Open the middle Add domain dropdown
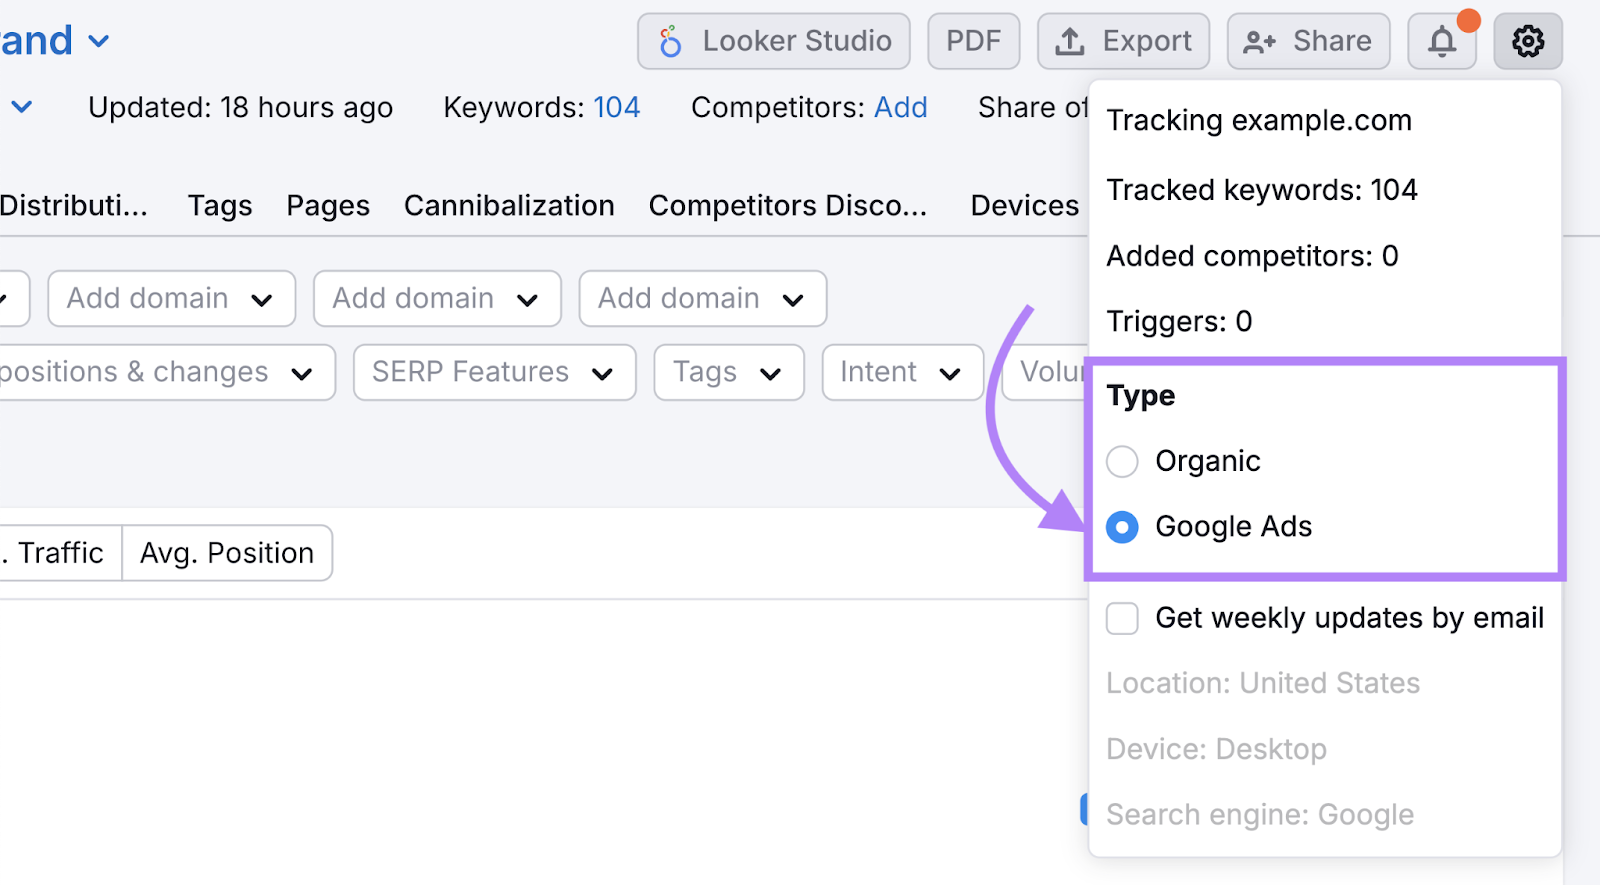Viewport: 1600px width, 885px height. tap(437, 299)
